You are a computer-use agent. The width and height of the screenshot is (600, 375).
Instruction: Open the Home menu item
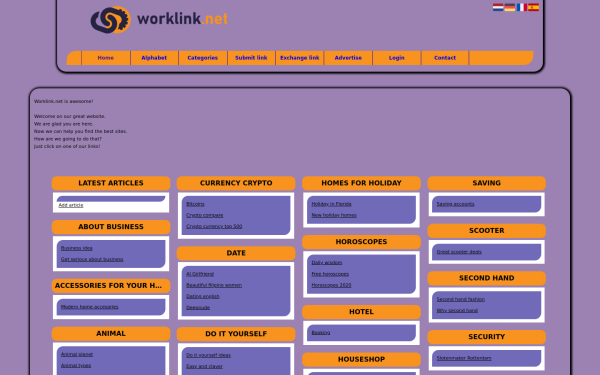click(106, 58)
